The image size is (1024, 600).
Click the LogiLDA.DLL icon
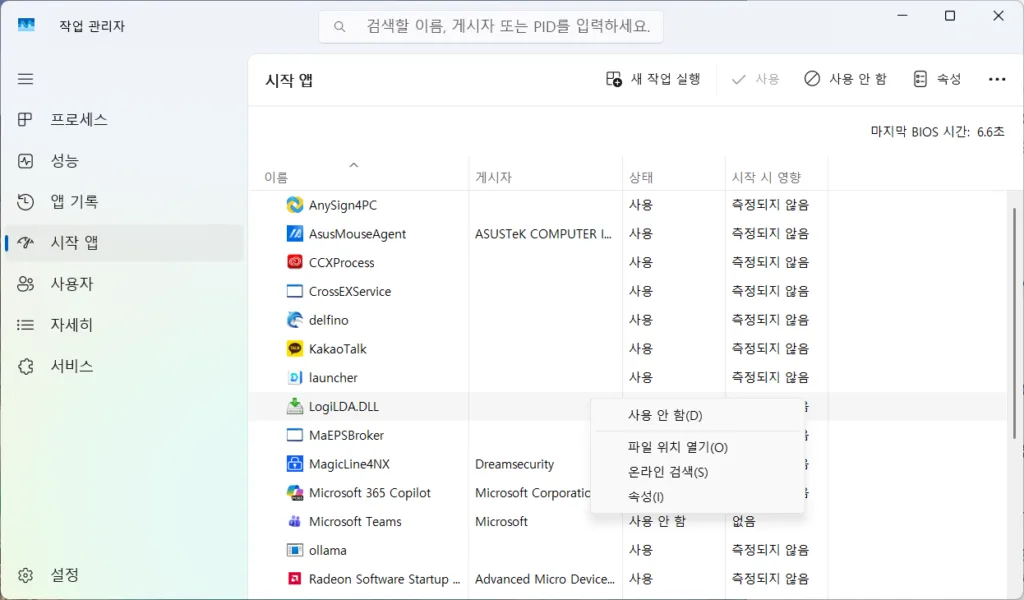(x=295, y=406)
